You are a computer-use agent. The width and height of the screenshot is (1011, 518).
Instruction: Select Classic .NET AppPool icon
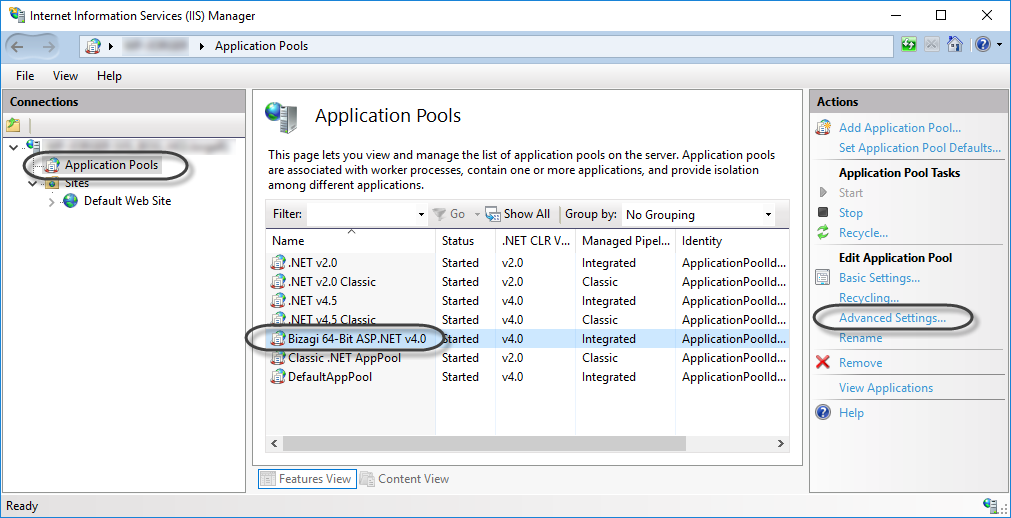278,357
